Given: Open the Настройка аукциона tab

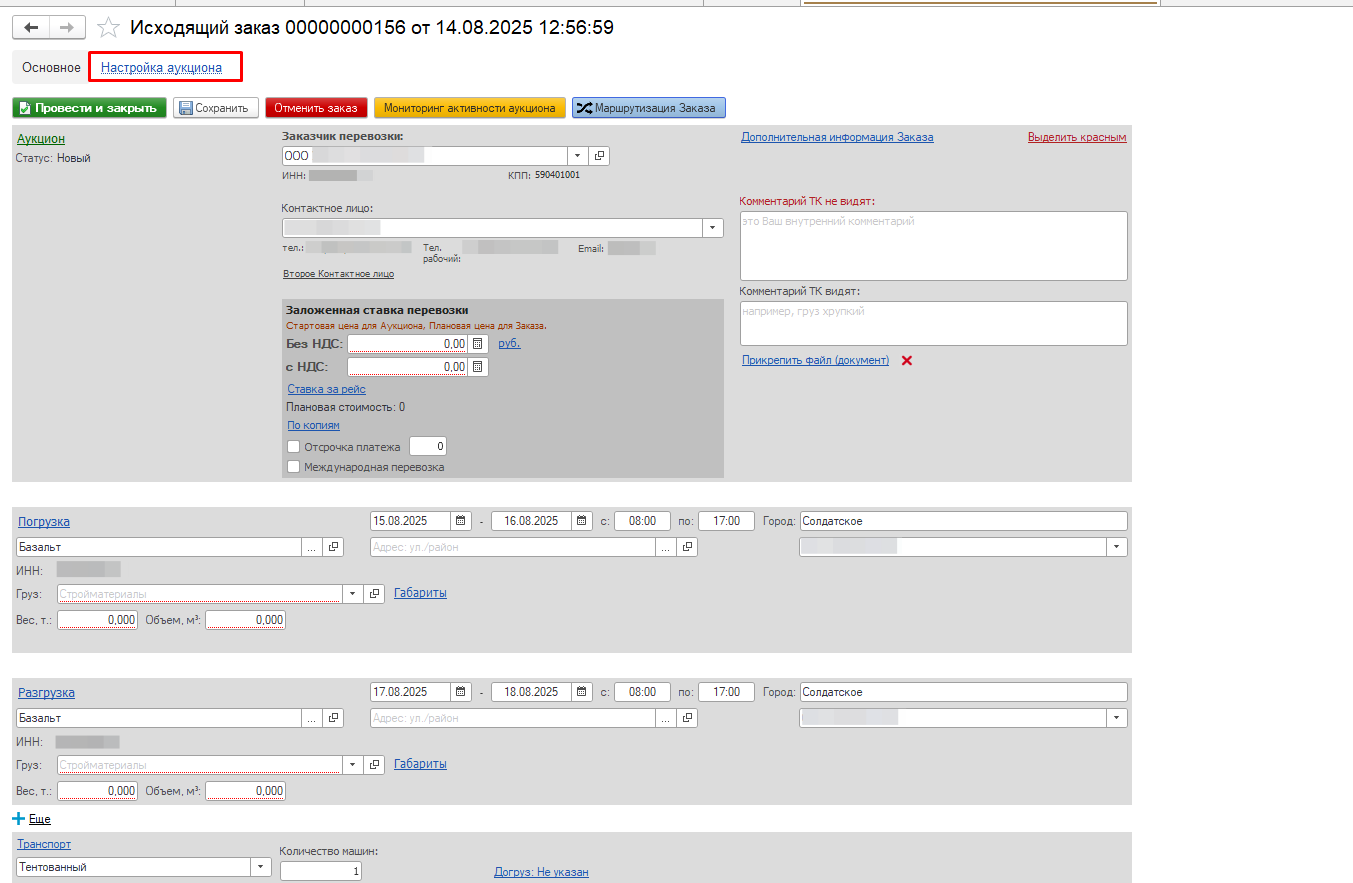Looking at the screenshot, I should click(x=161, y=68).
